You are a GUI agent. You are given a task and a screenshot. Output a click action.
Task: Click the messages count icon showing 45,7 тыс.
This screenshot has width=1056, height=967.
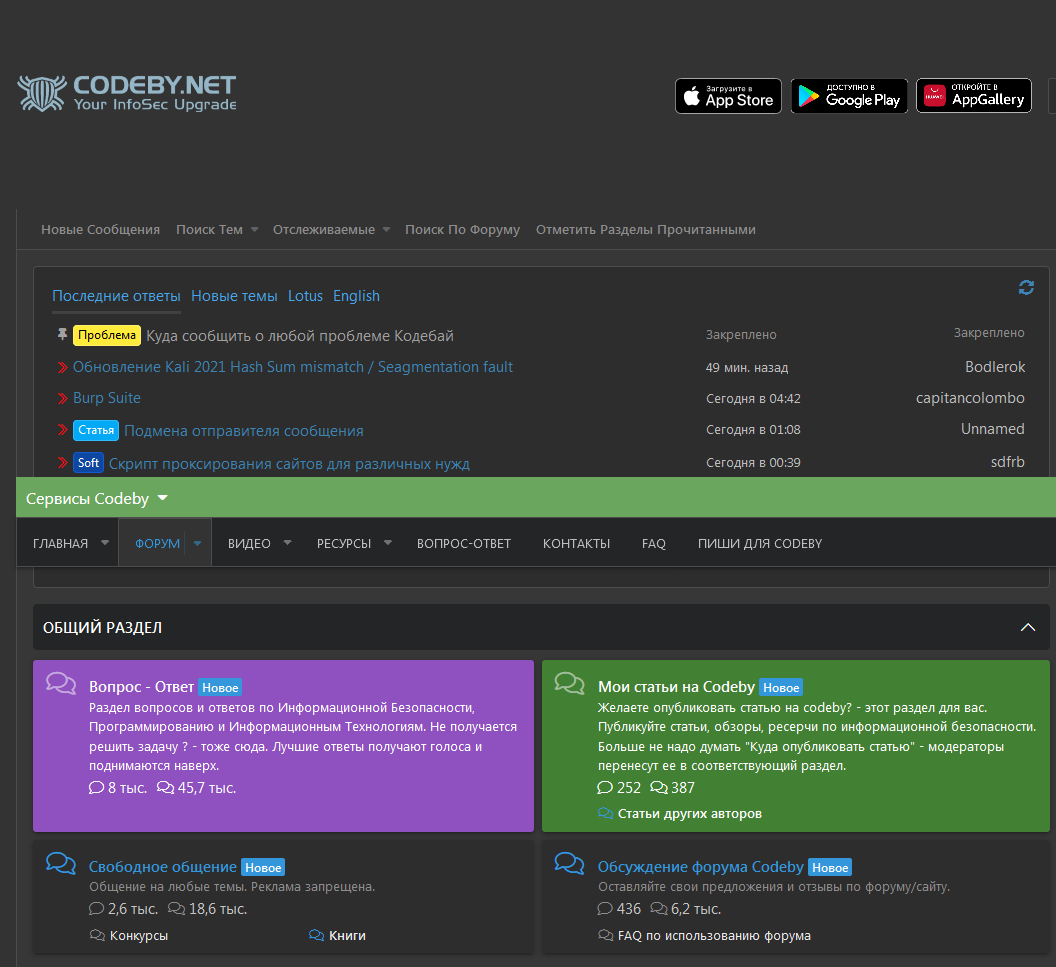click(x=165, y=787)
